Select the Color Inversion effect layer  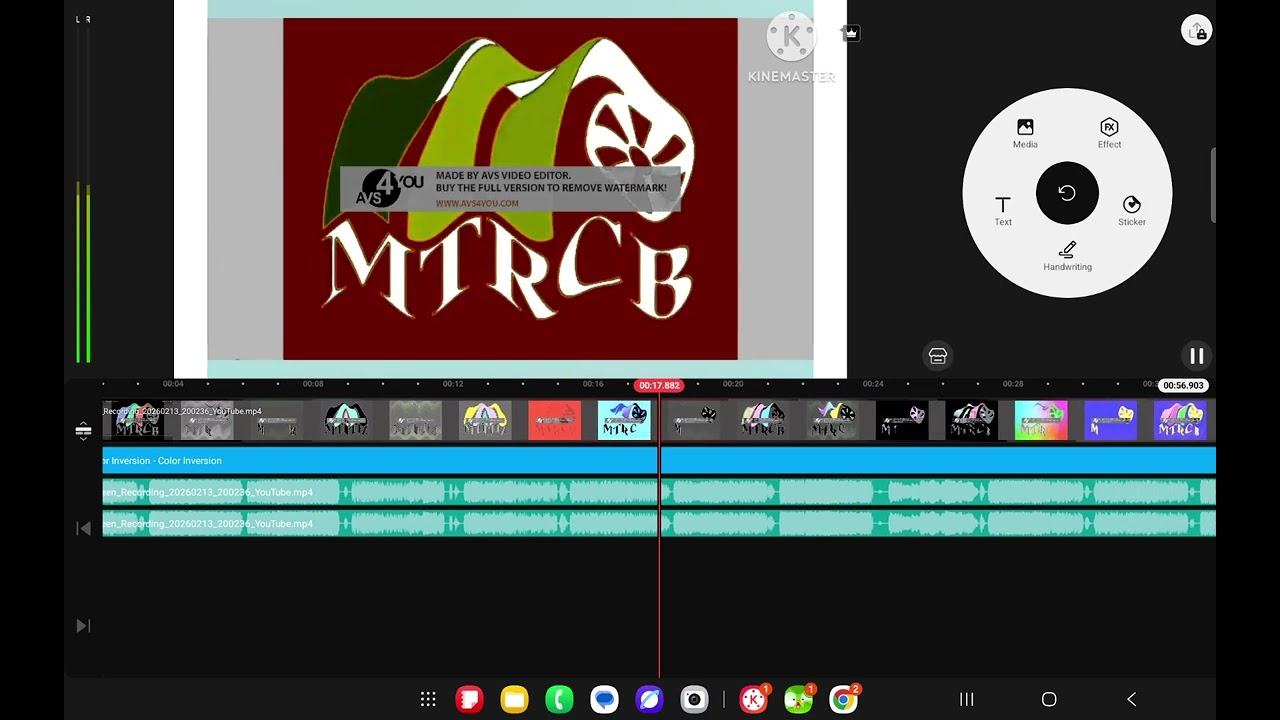[x=659, y=460]
